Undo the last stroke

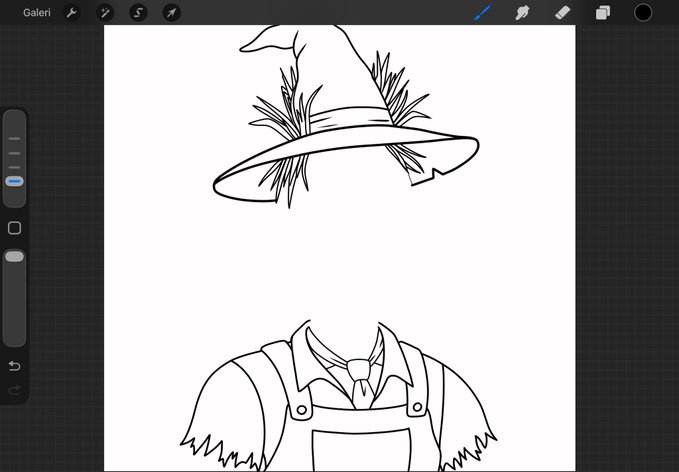click(14, 366)
